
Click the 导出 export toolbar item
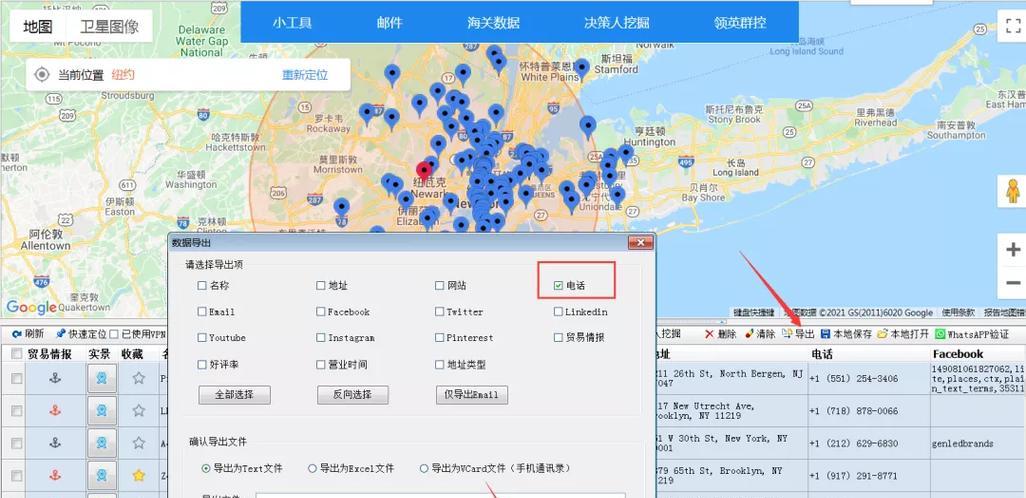click(798, 334)
